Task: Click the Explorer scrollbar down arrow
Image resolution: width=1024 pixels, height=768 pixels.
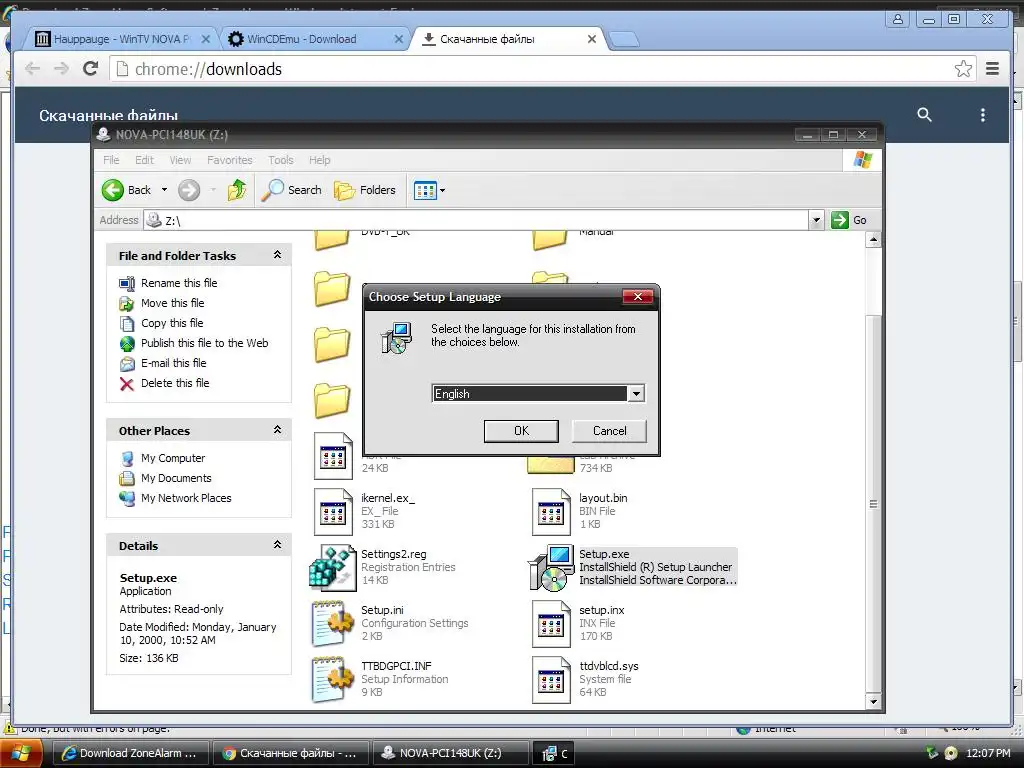Action: point(873,701)
